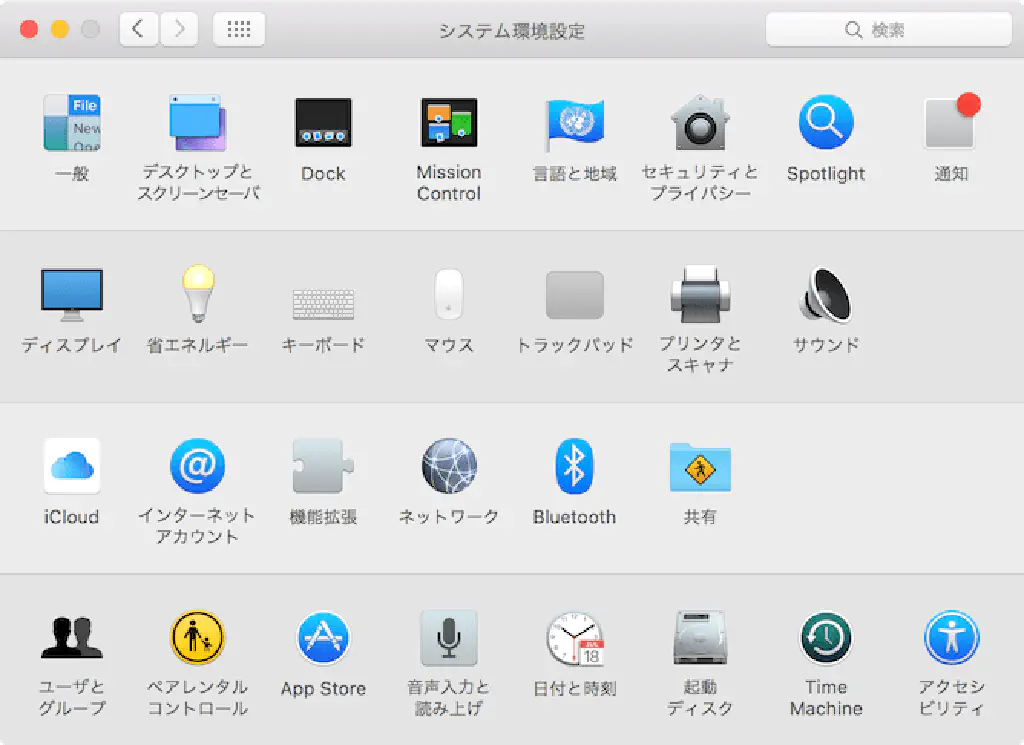1024x745 pixels.
Task: Open セキュリティとプライバシー settings
Action: click(700, 124)
